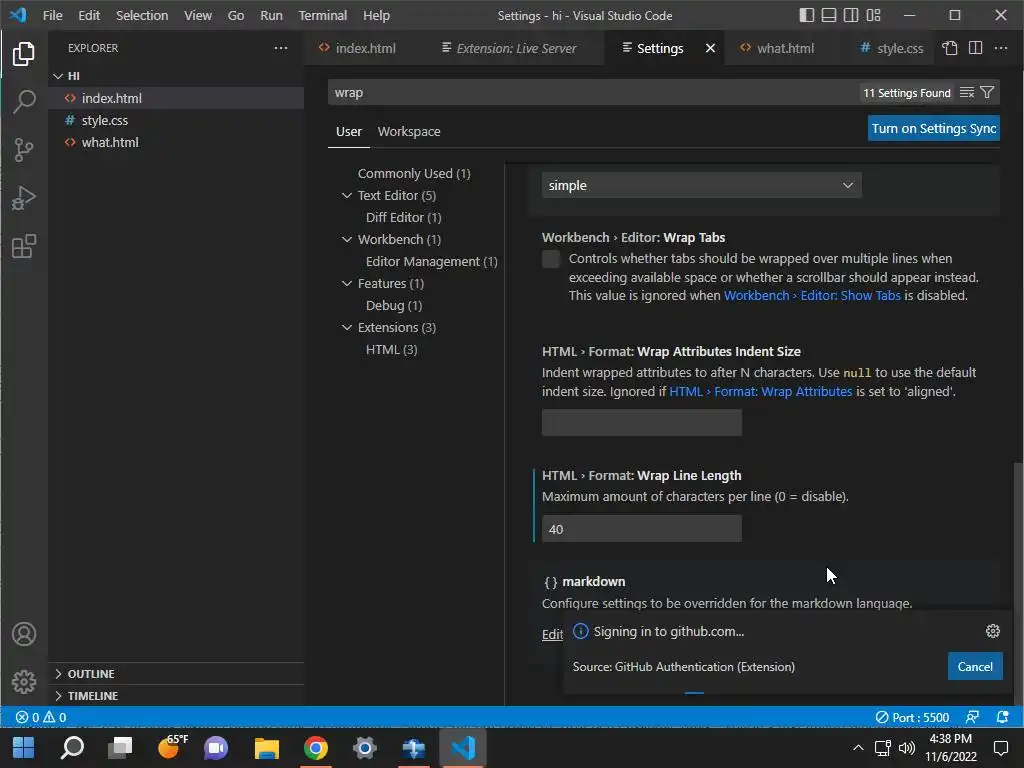This screenshot has height=768, width=1024.
Task: Turn on Settings Sync button
Action: pos(934,129)
